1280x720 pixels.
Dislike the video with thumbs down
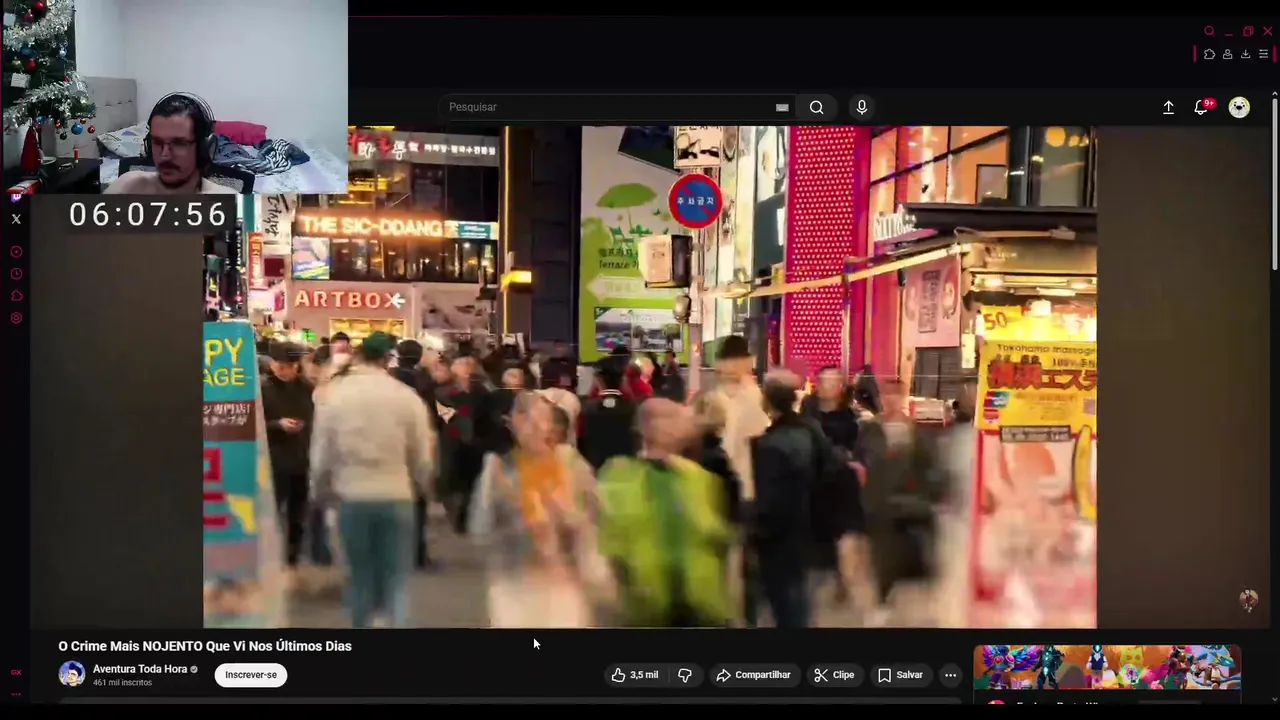point(685,675)
